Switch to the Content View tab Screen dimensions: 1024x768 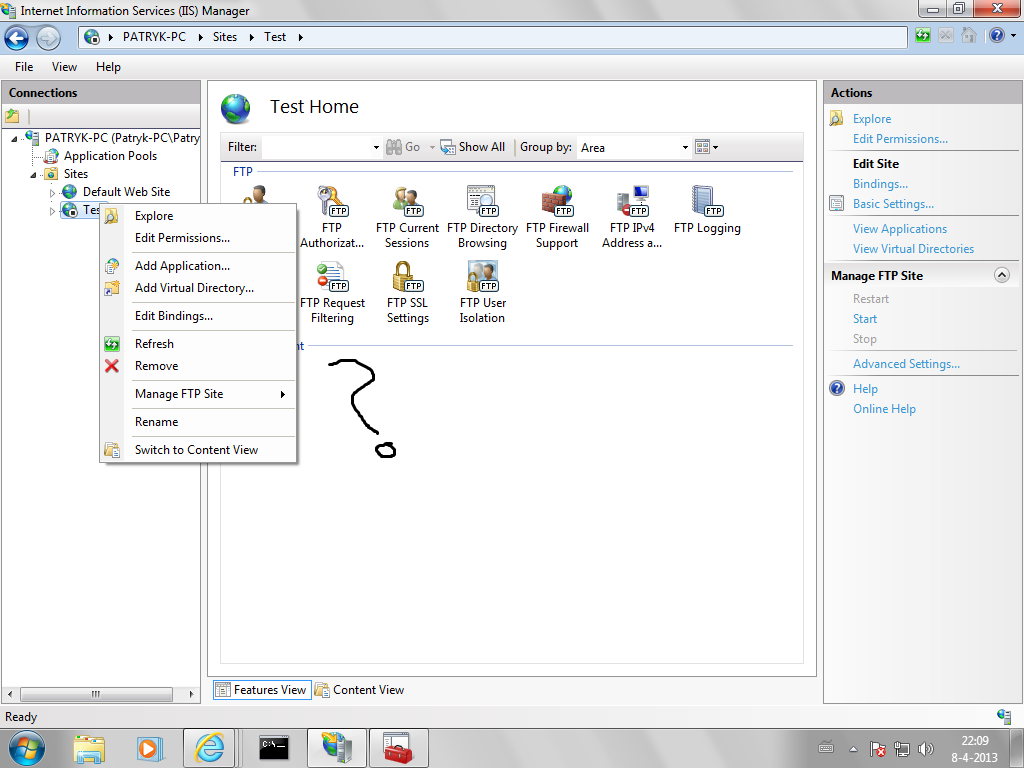click(x=360, y=690)
